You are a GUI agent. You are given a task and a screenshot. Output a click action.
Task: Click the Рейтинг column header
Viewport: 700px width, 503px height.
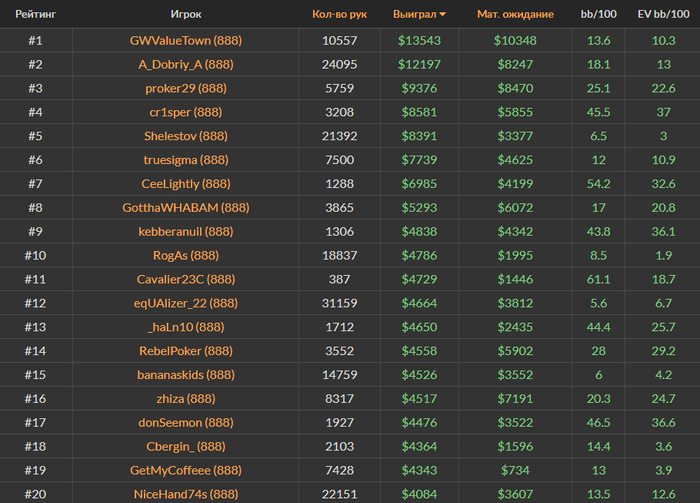coord(36,14)
